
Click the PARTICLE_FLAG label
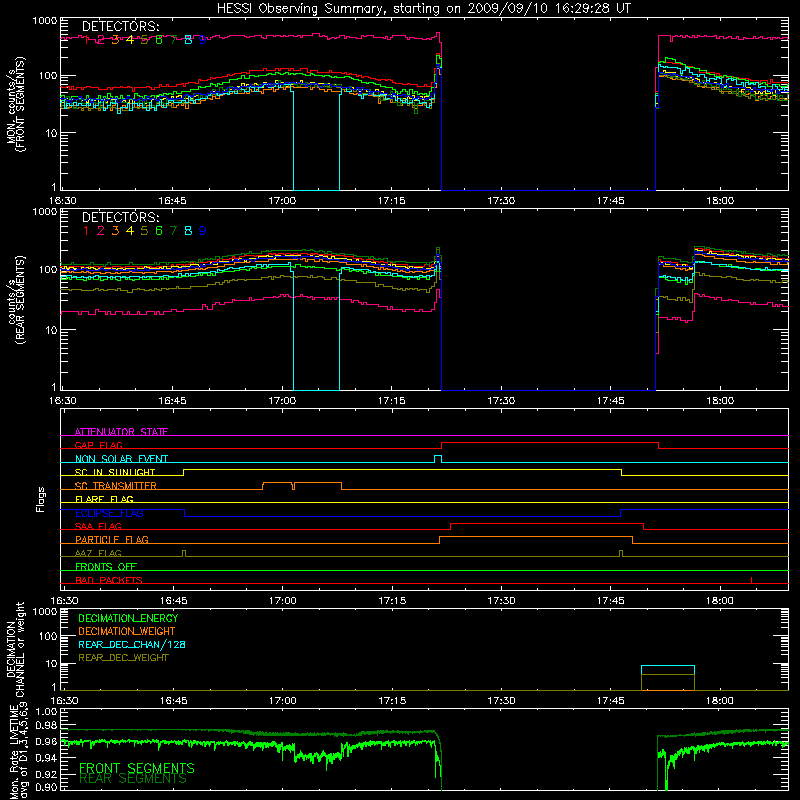(x=112, y=539)
